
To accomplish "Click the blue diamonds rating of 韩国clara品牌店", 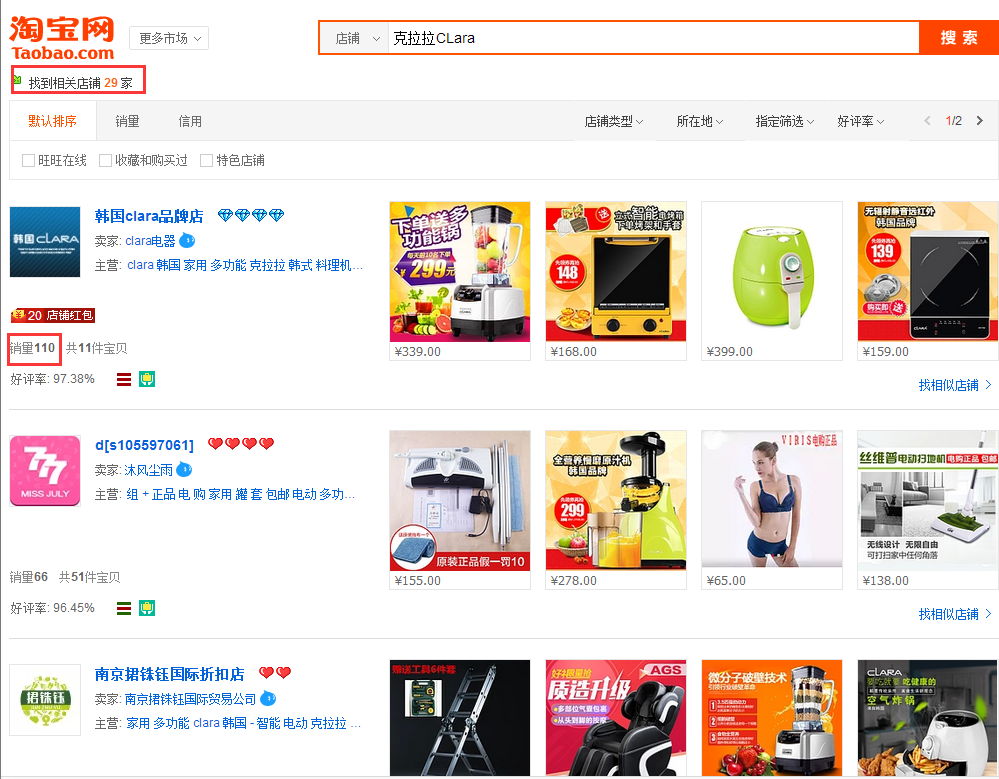I will [251, 215].
